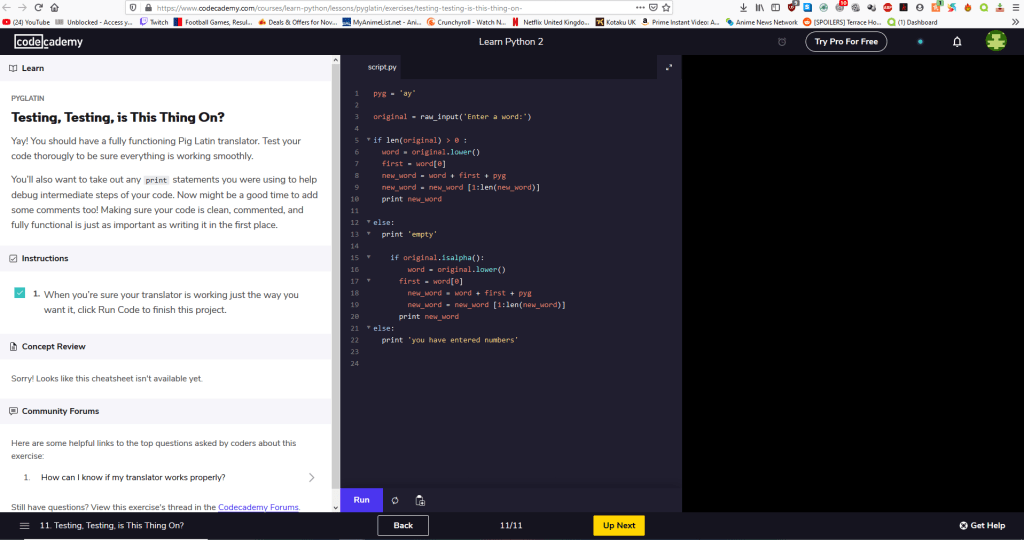Click the lesson panel vertical scrollbar
1024x540 pixels.
[x=336, y=274]
